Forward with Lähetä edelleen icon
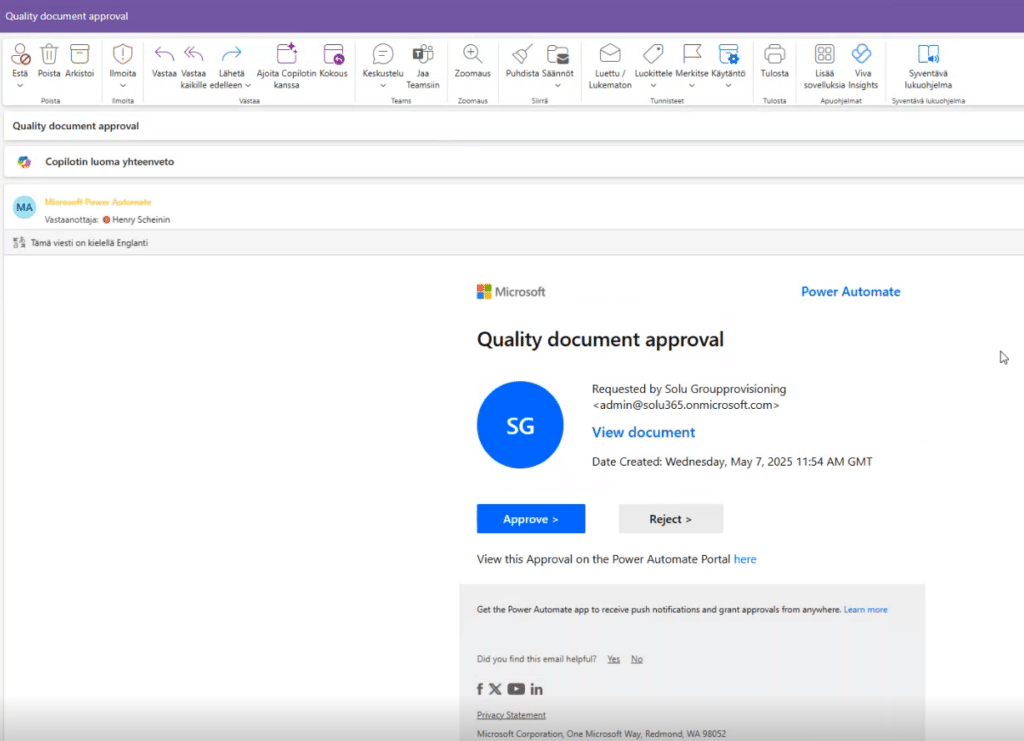The width and height of the screenshot is (1024, 741). [231, 54]
